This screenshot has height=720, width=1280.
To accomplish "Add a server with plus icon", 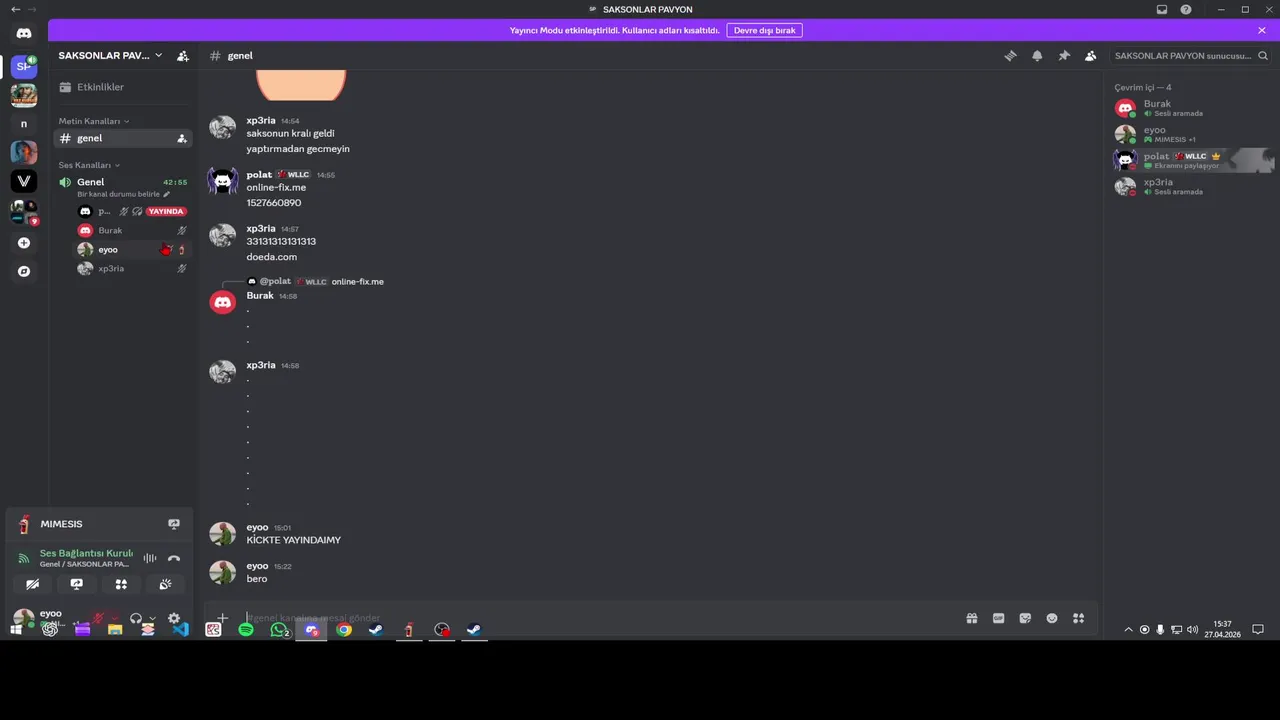I will pyautogui.click(x=24, y=243).
